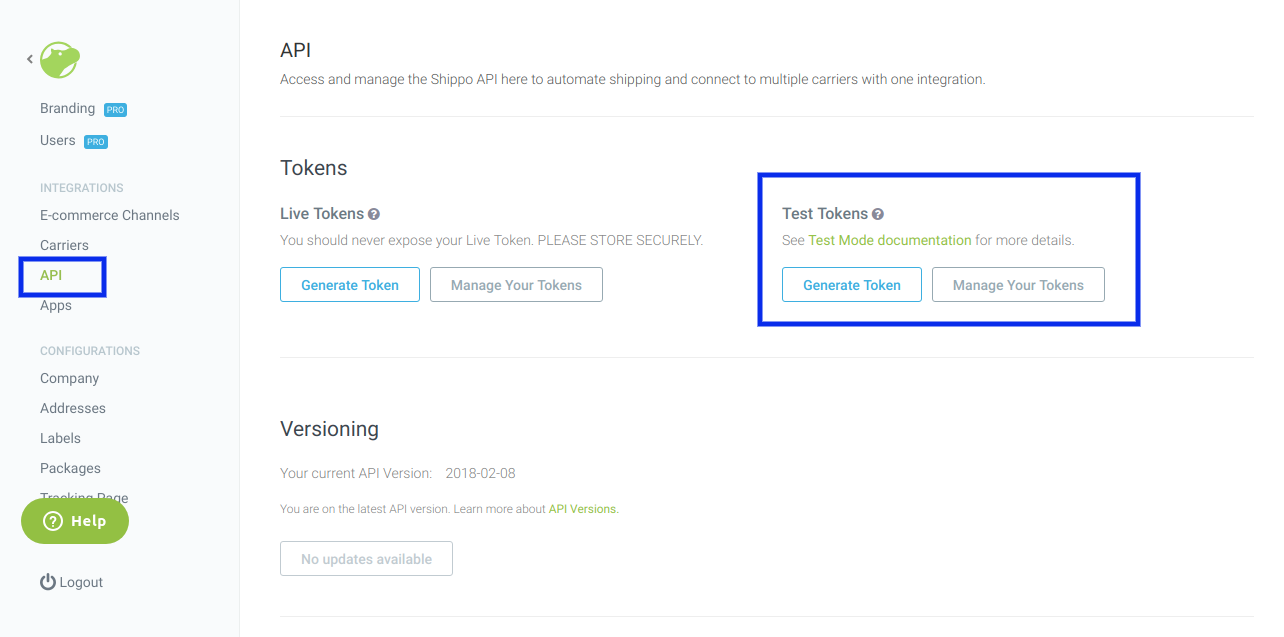The width and height of the screenshot is (1284, 637).
Task: Open Test Mode documentation link
Action: pyautogui.click(x=890, y=240)
